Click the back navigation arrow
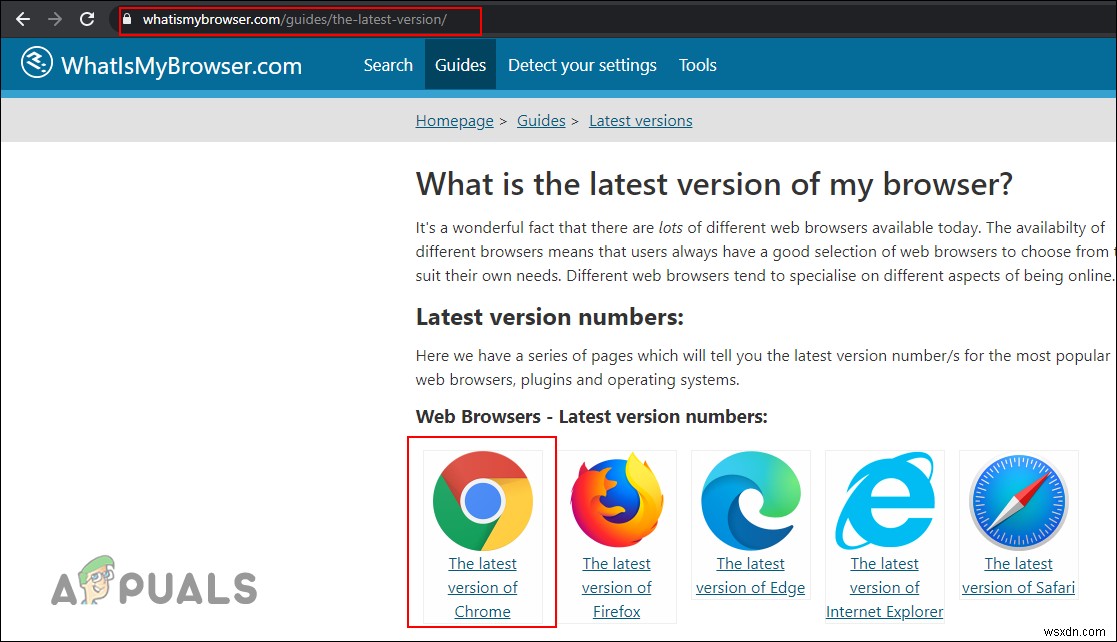 [22, 19]
